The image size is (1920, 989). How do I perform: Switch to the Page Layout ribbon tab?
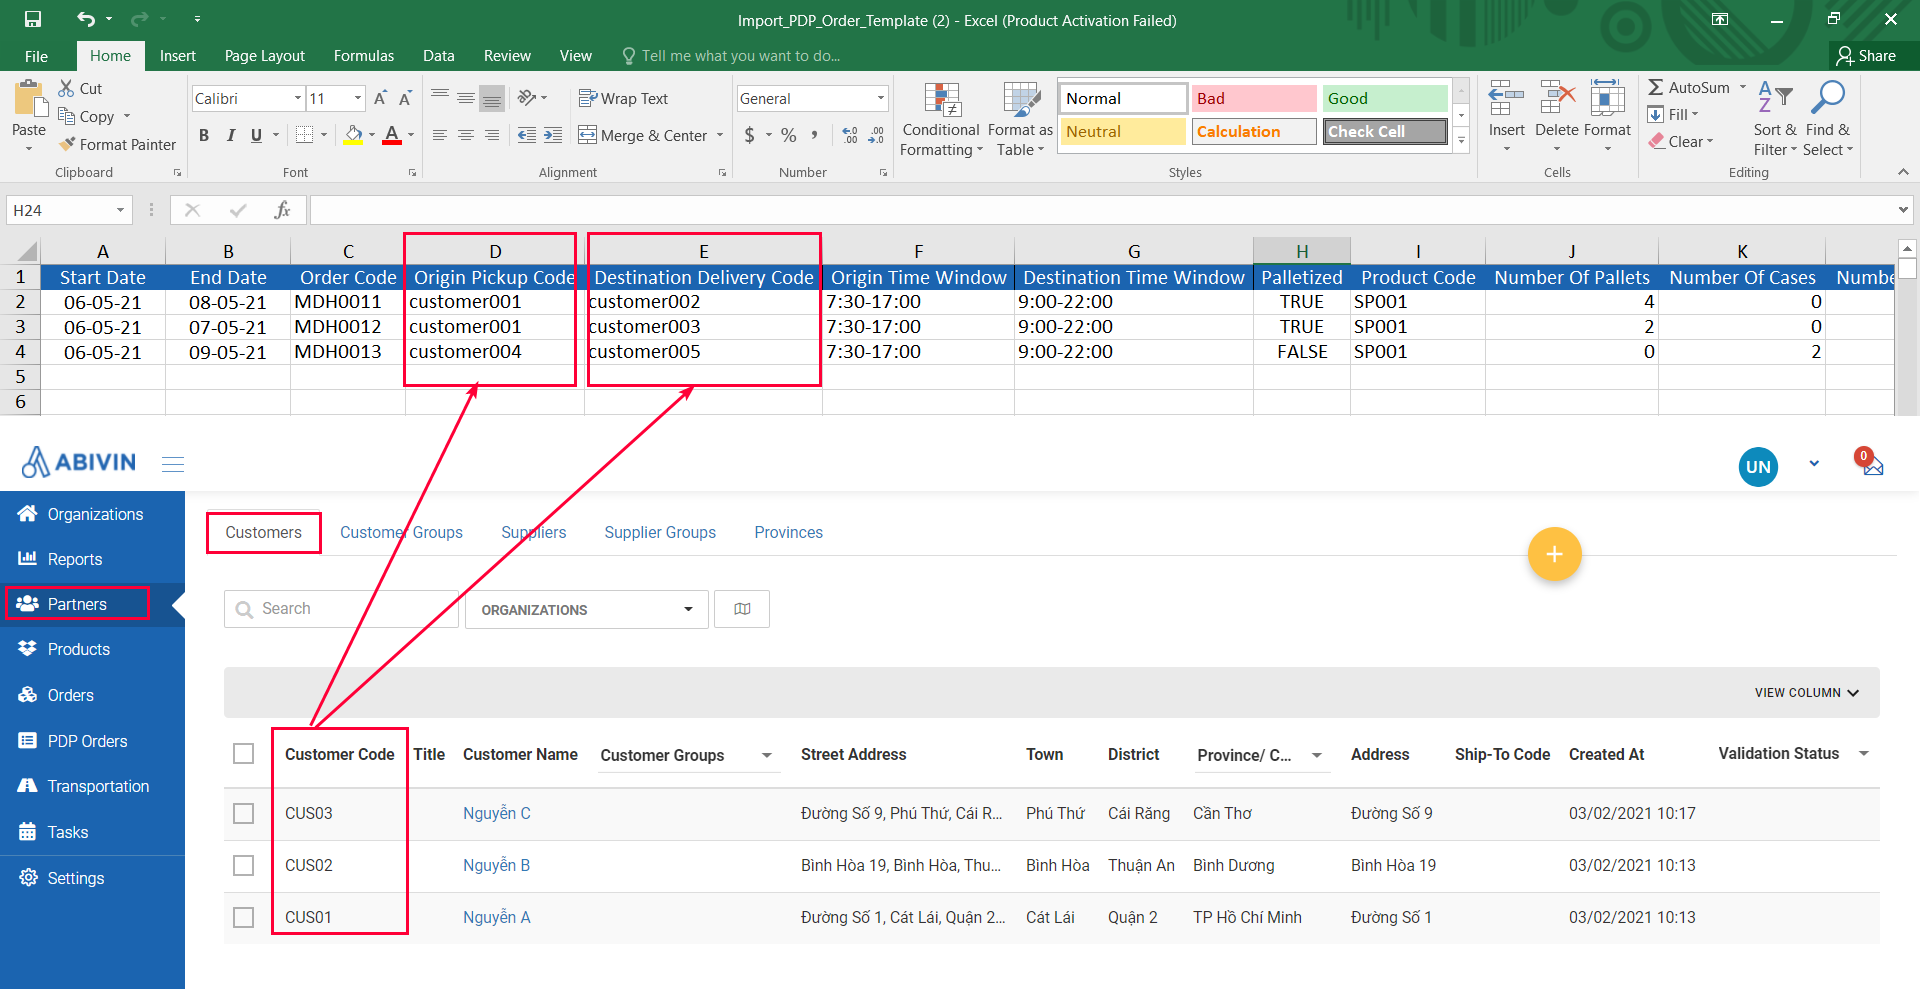coord(265,56)
